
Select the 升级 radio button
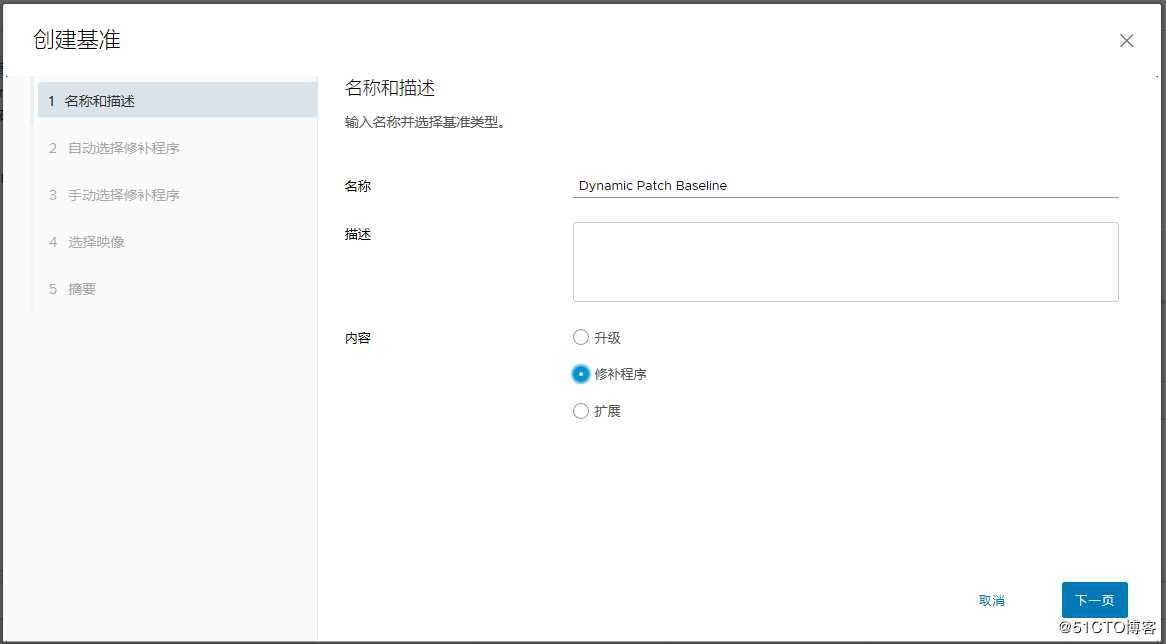(581, 337)
